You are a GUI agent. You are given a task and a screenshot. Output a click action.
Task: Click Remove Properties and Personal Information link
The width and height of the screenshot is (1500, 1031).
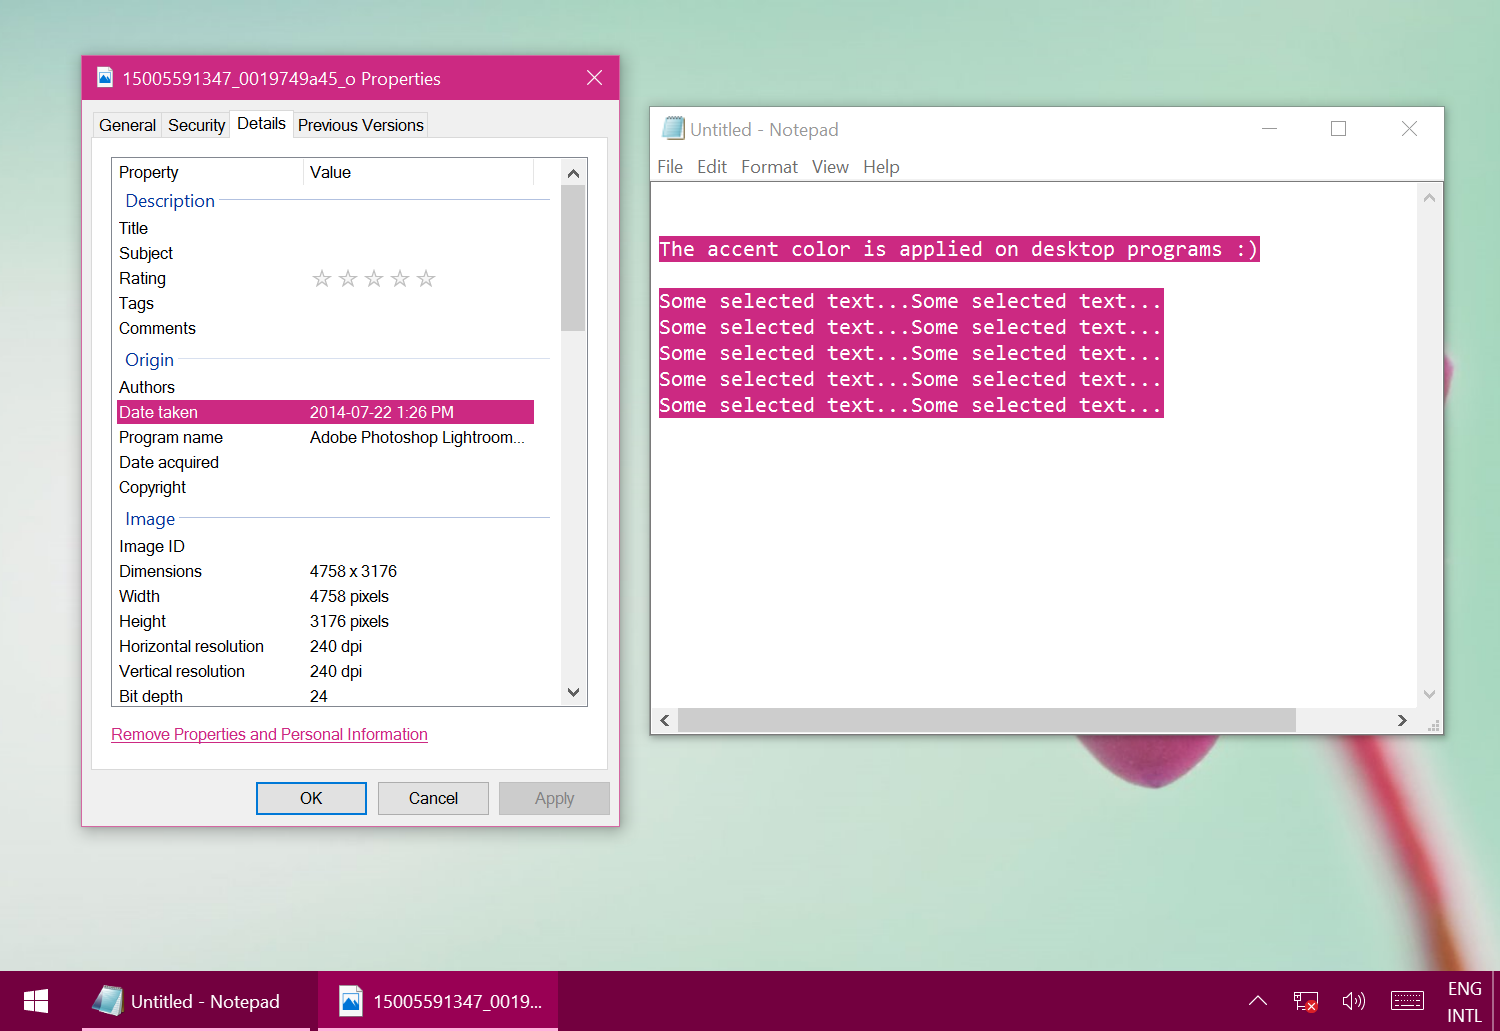[269, 734]
